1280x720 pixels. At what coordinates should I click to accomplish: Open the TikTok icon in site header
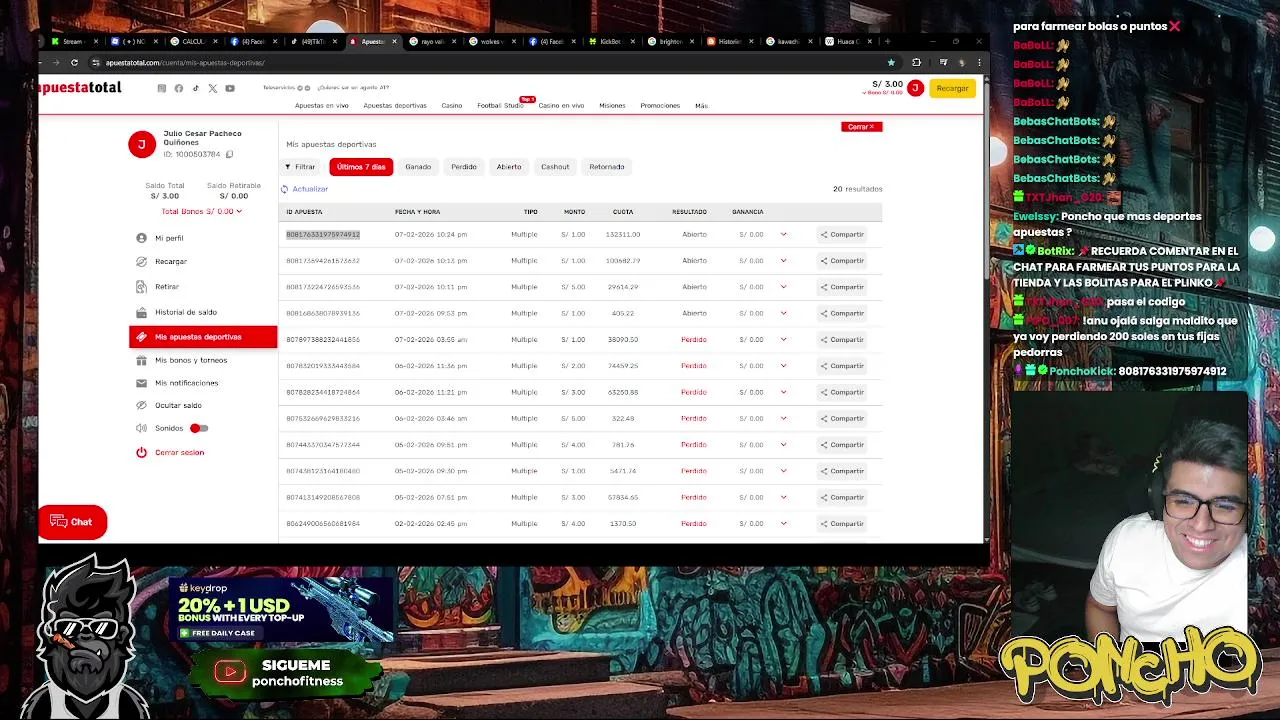(195, 88)
